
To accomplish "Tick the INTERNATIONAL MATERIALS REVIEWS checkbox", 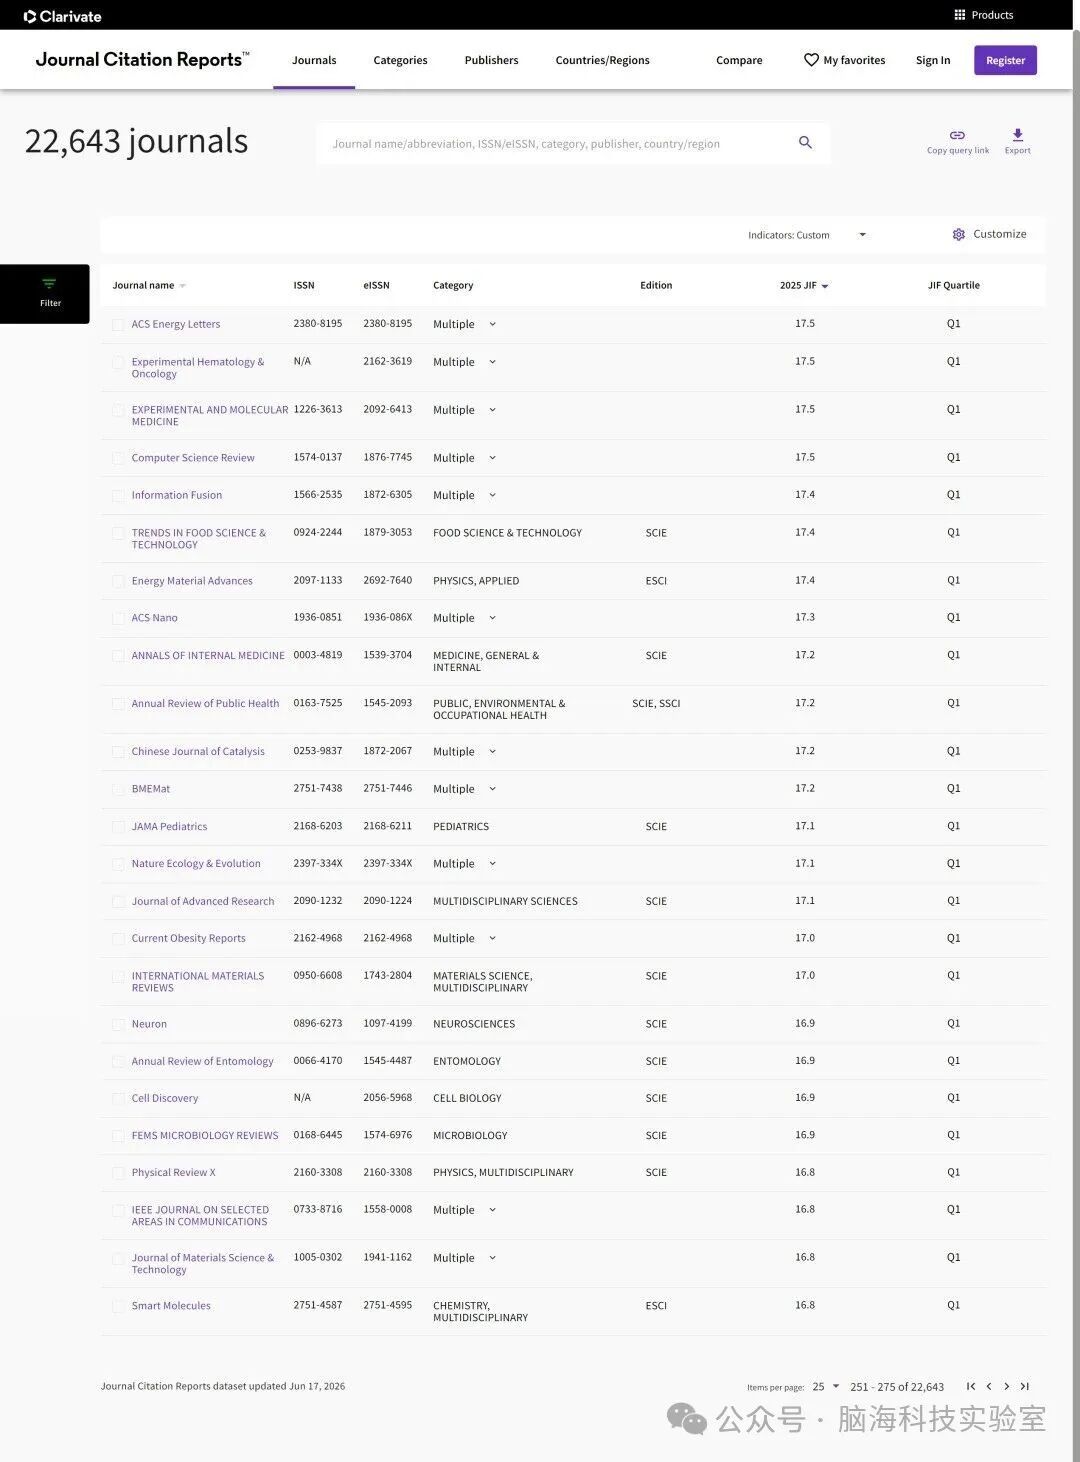I will [x=118, y=977].
